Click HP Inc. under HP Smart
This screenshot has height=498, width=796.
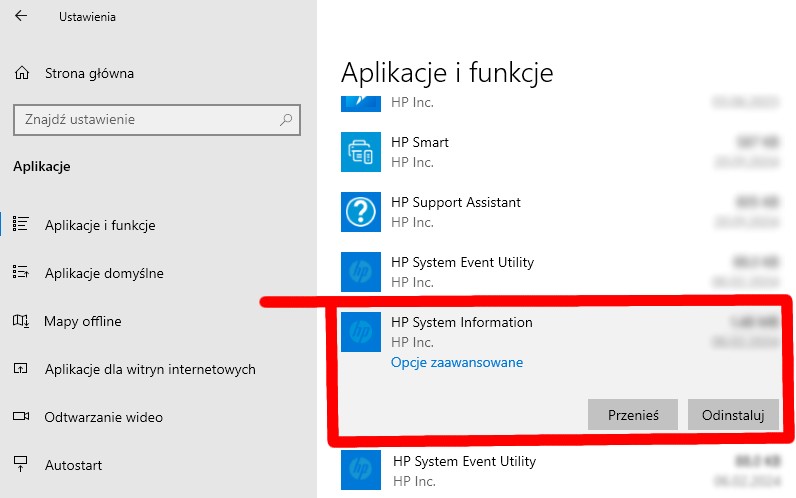[412, 162]
